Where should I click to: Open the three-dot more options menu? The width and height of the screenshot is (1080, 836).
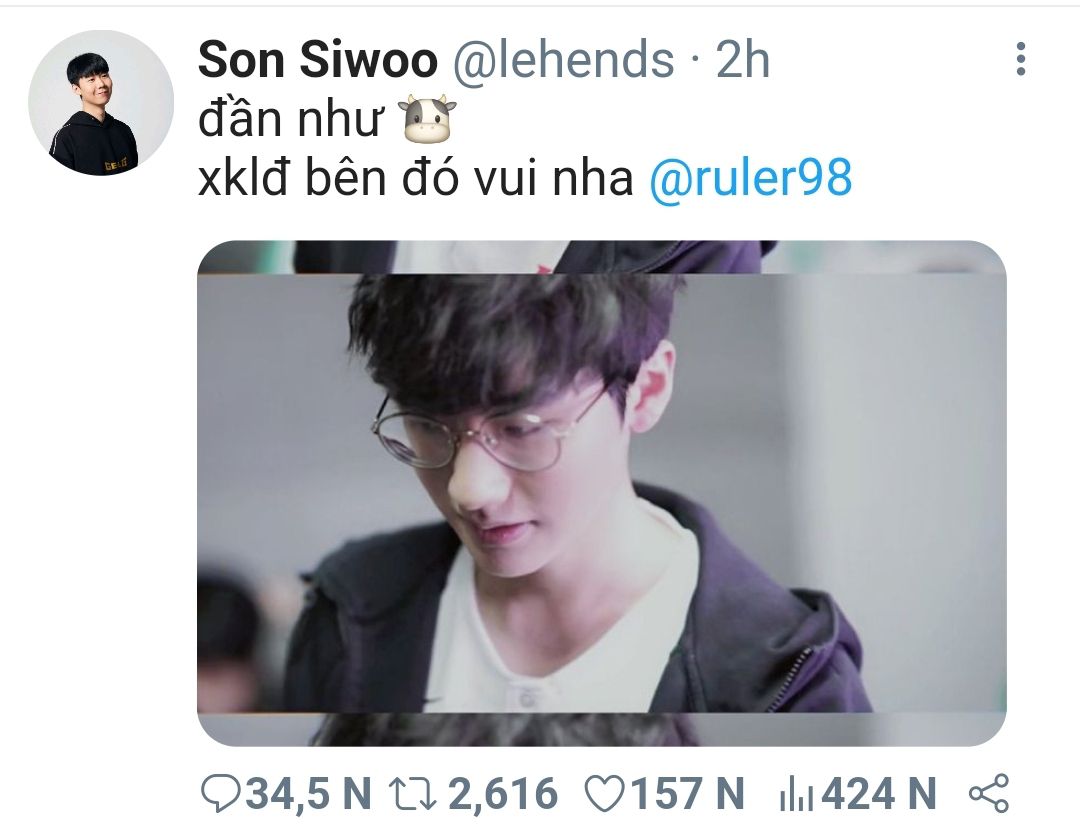pyautogui.click(x=1021, y=59)
